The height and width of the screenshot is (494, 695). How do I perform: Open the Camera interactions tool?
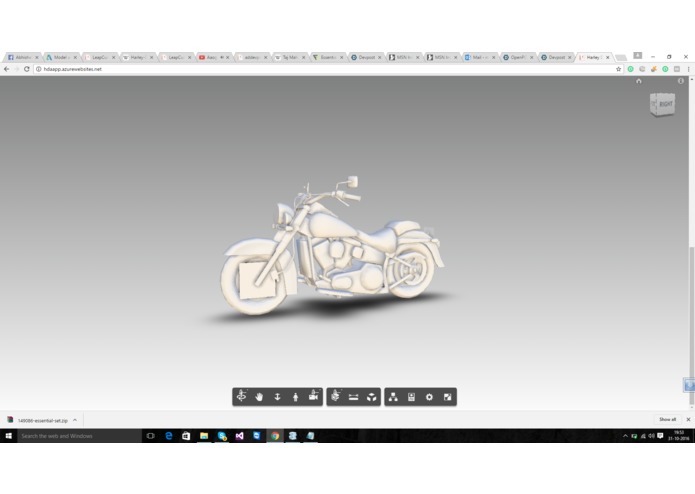click(x=314, y=397)
